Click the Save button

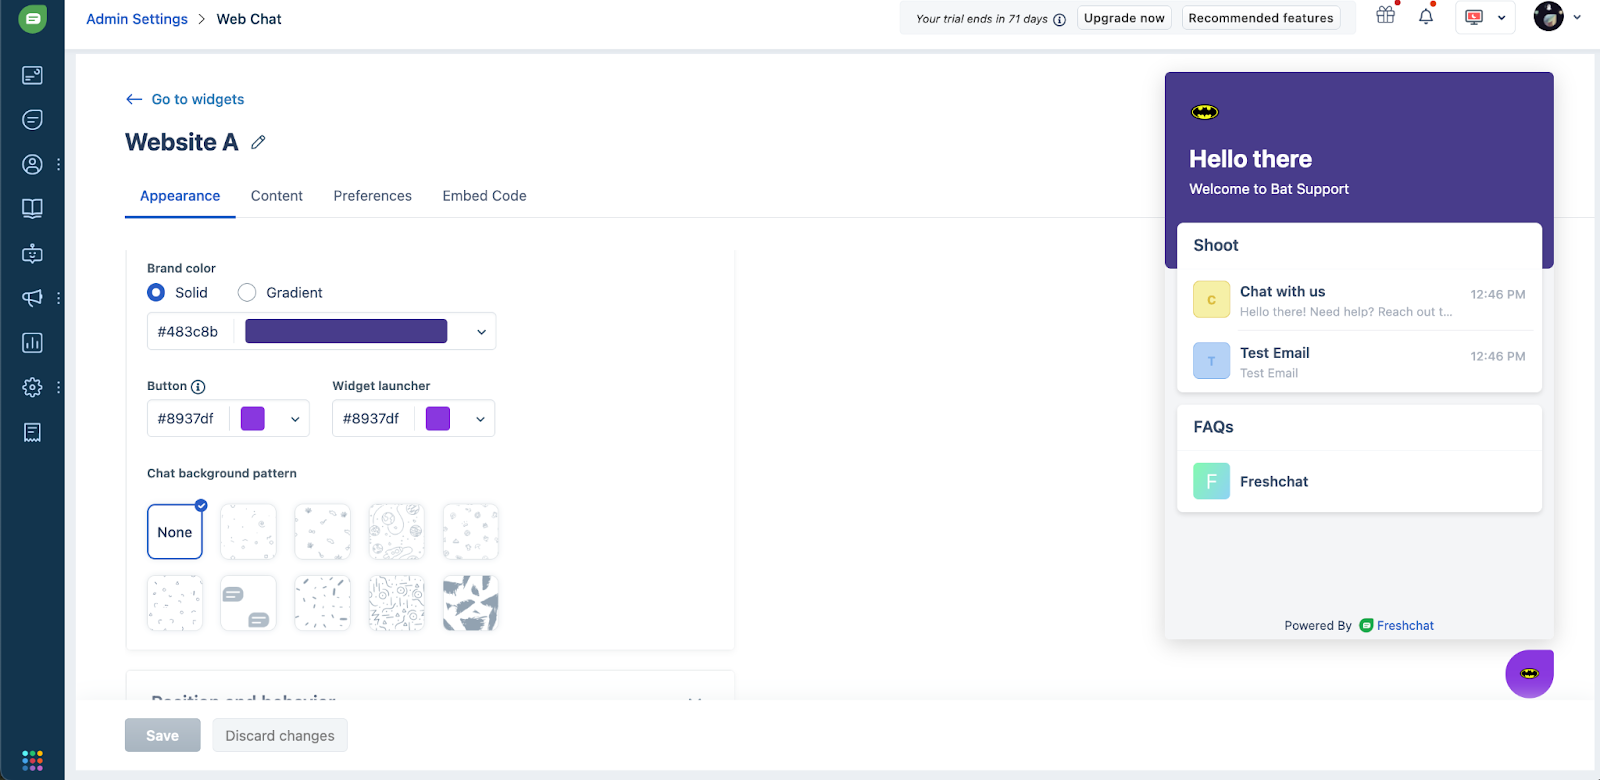pos(163,735)
